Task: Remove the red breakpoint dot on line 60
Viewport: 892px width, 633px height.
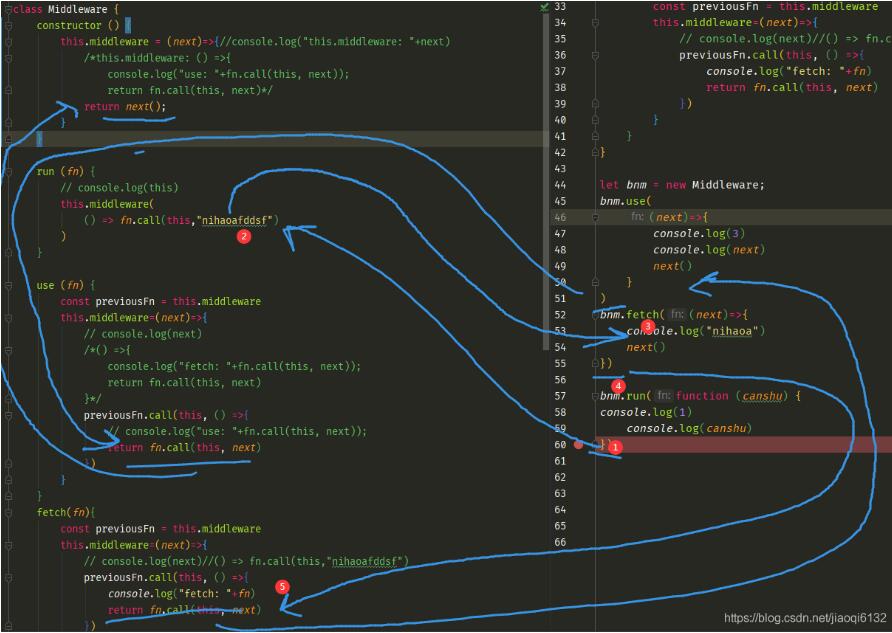Action: [x=578, y=445]
